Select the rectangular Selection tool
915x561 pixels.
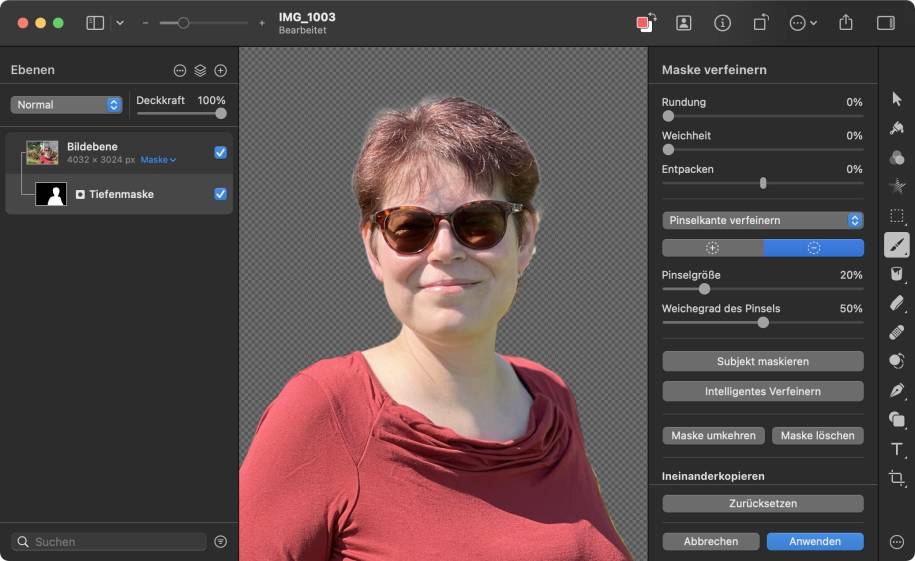pyautogui.click(x=897, y=216)
